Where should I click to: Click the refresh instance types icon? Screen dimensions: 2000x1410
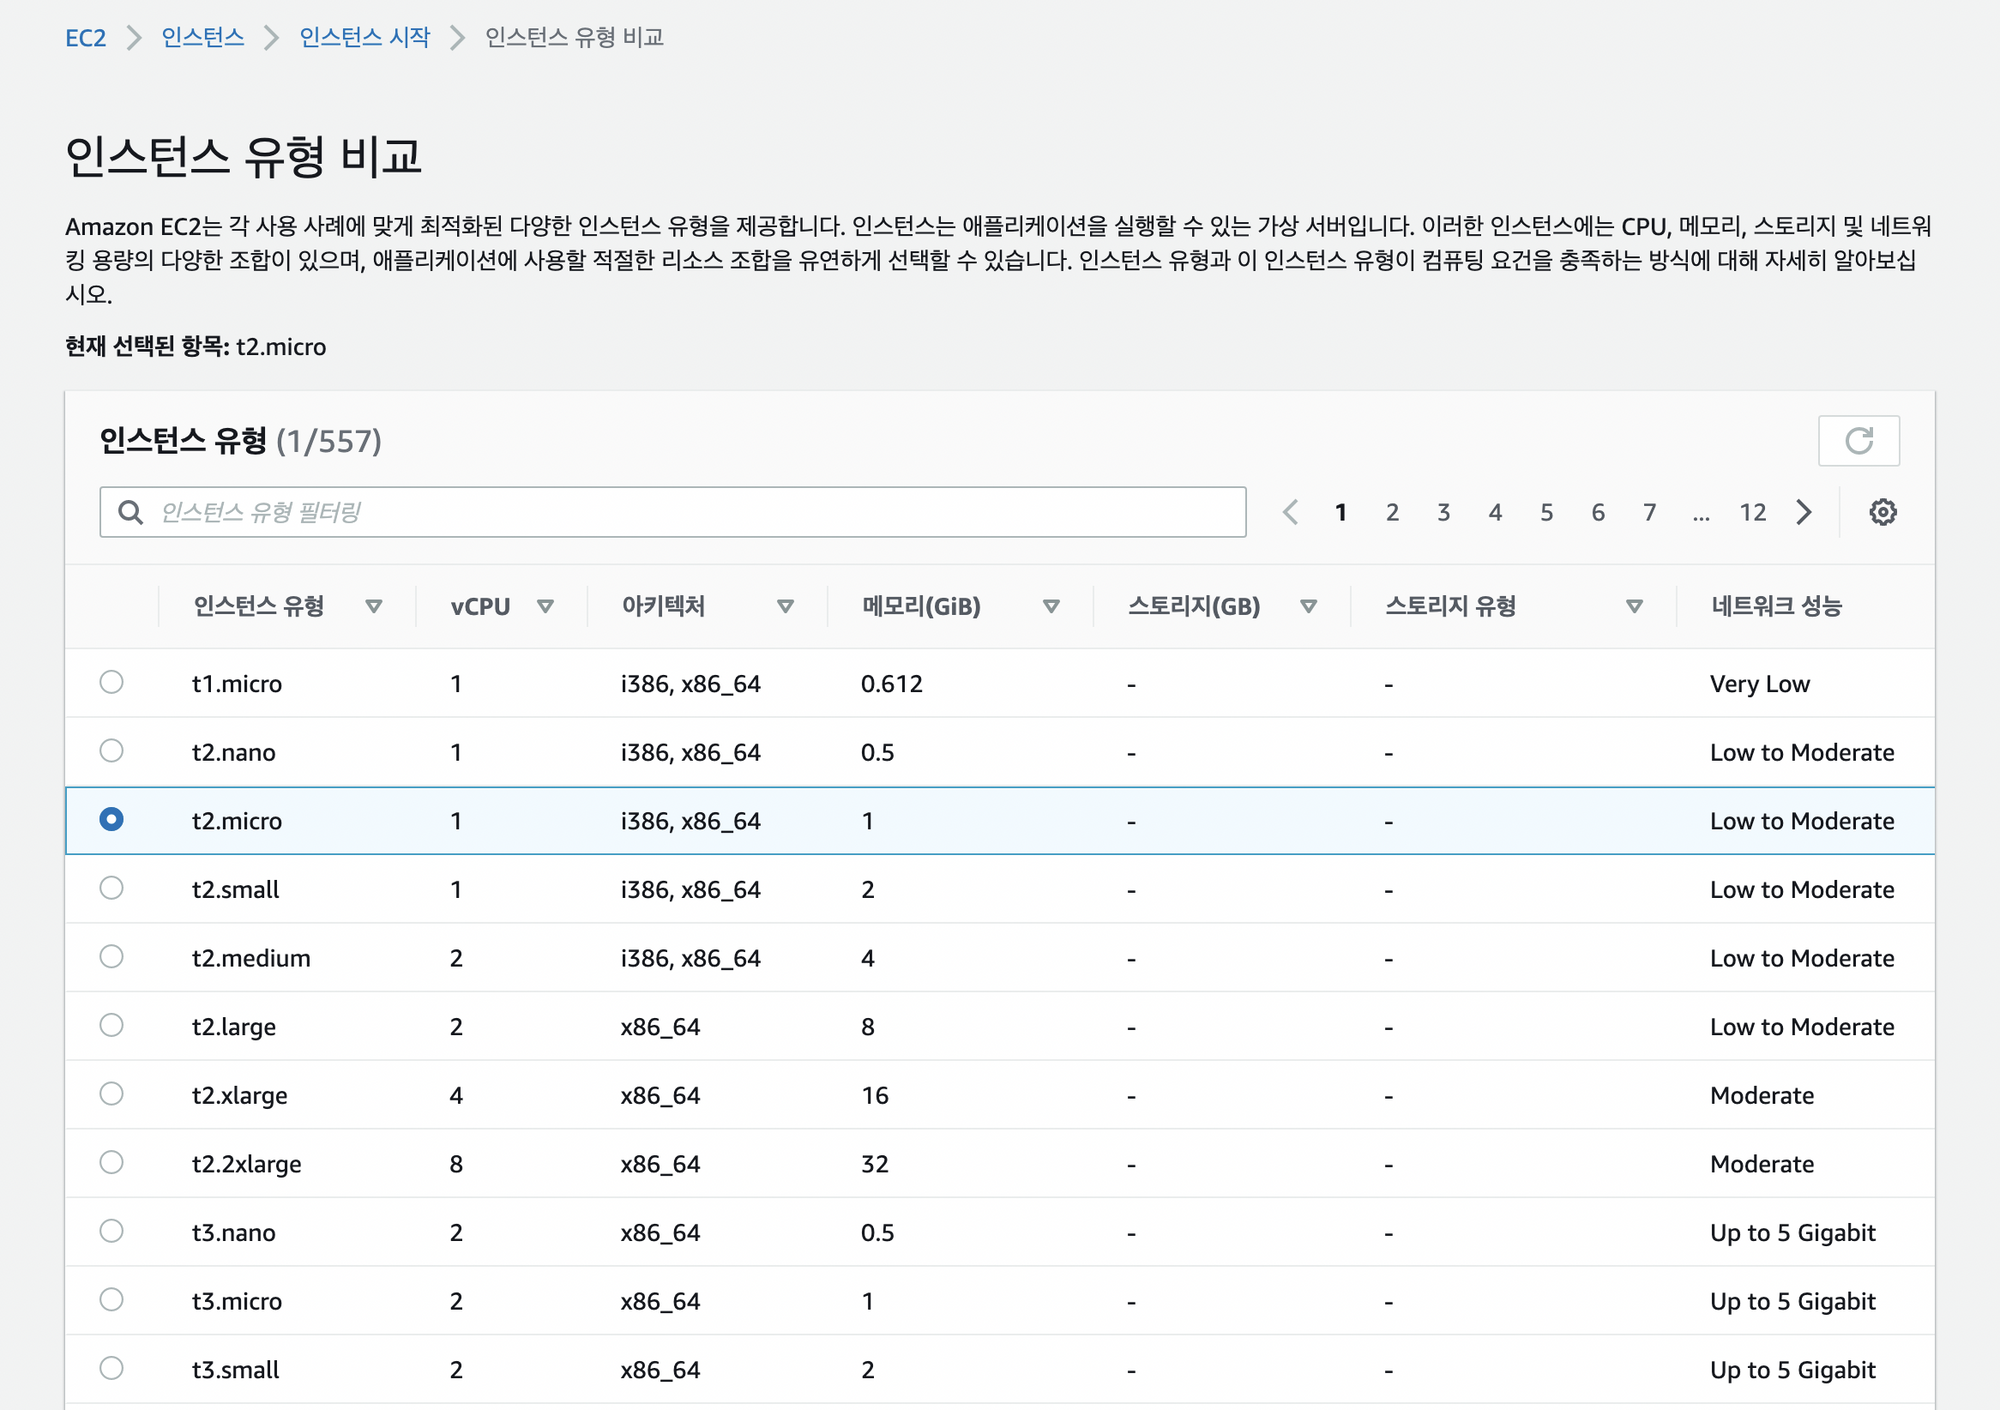(x=1858, y=441)
